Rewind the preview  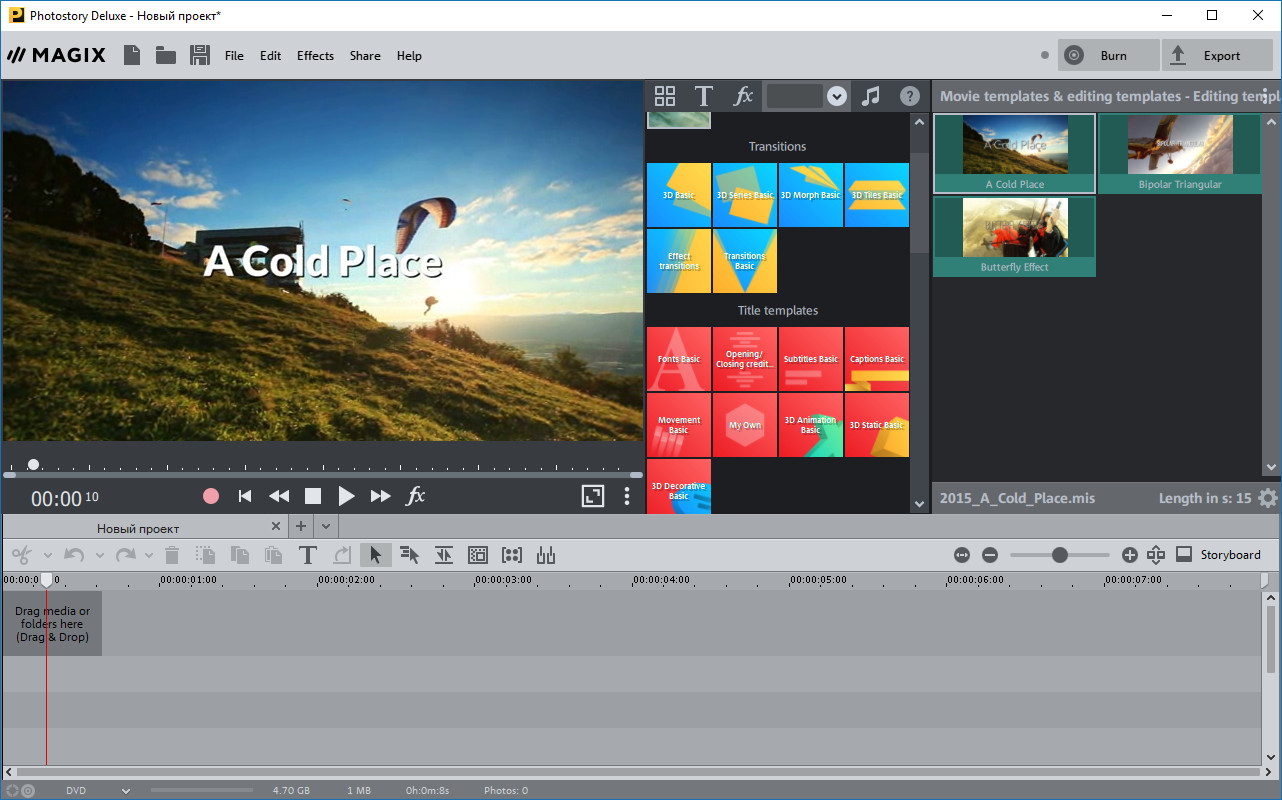(279, 496)
